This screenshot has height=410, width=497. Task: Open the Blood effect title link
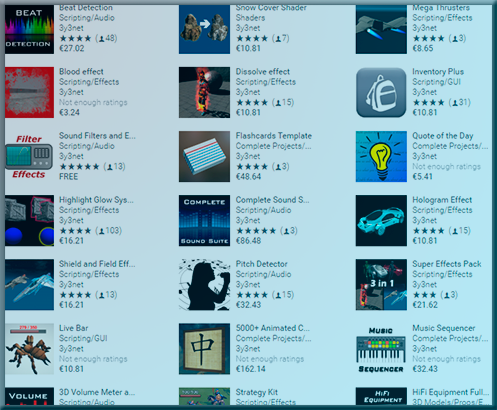(81, 71)
